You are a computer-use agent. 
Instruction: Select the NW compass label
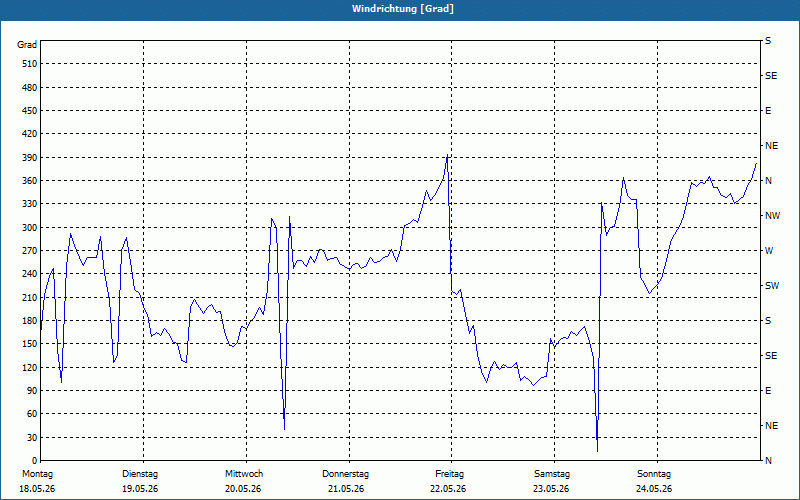point(772,216)
